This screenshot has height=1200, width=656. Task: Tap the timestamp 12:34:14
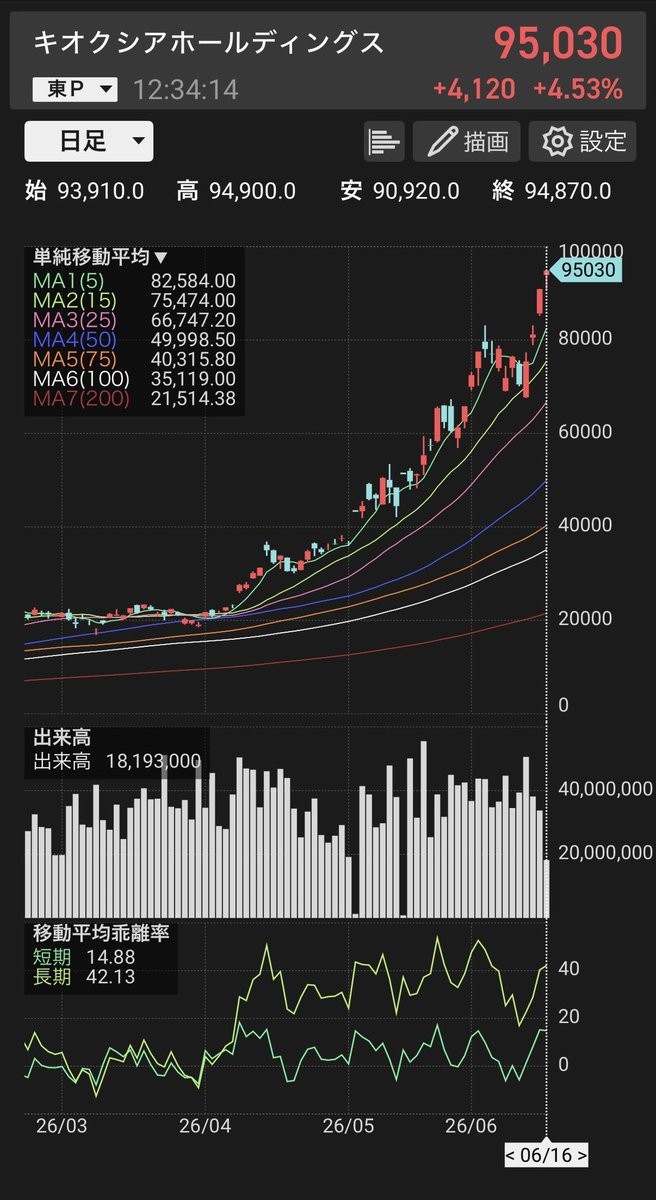[x=185, y=90]
